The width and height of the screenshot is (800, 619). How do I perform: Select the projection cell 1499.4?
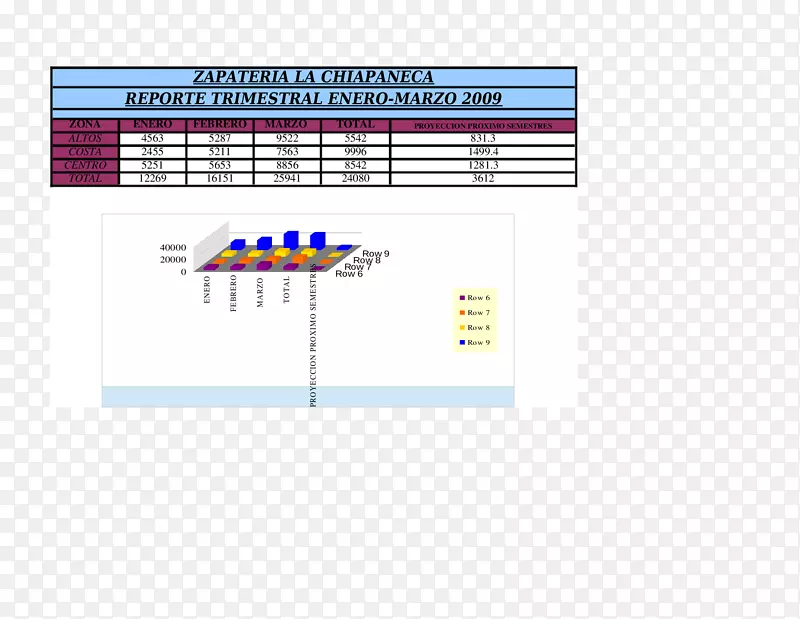click(483, 152)
